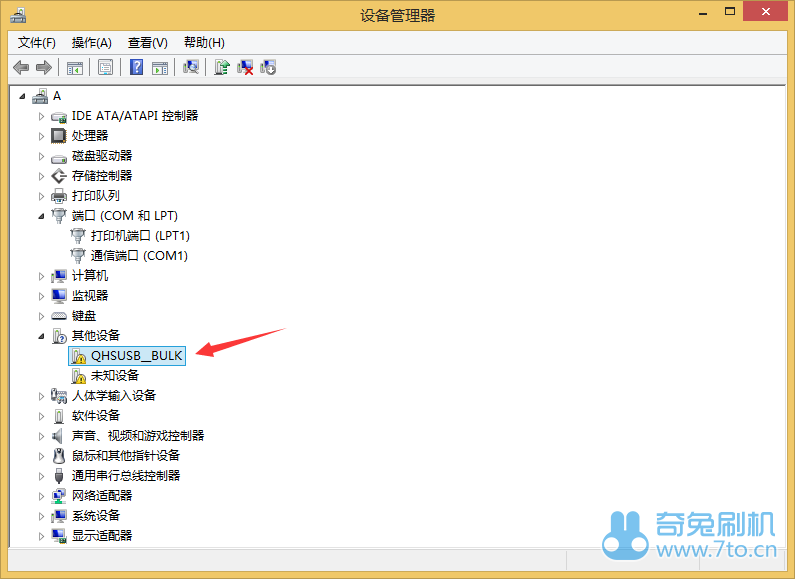795x579 pixels.
Task: Click the Forward arrow toolbar icon
Action: (44, 67)
